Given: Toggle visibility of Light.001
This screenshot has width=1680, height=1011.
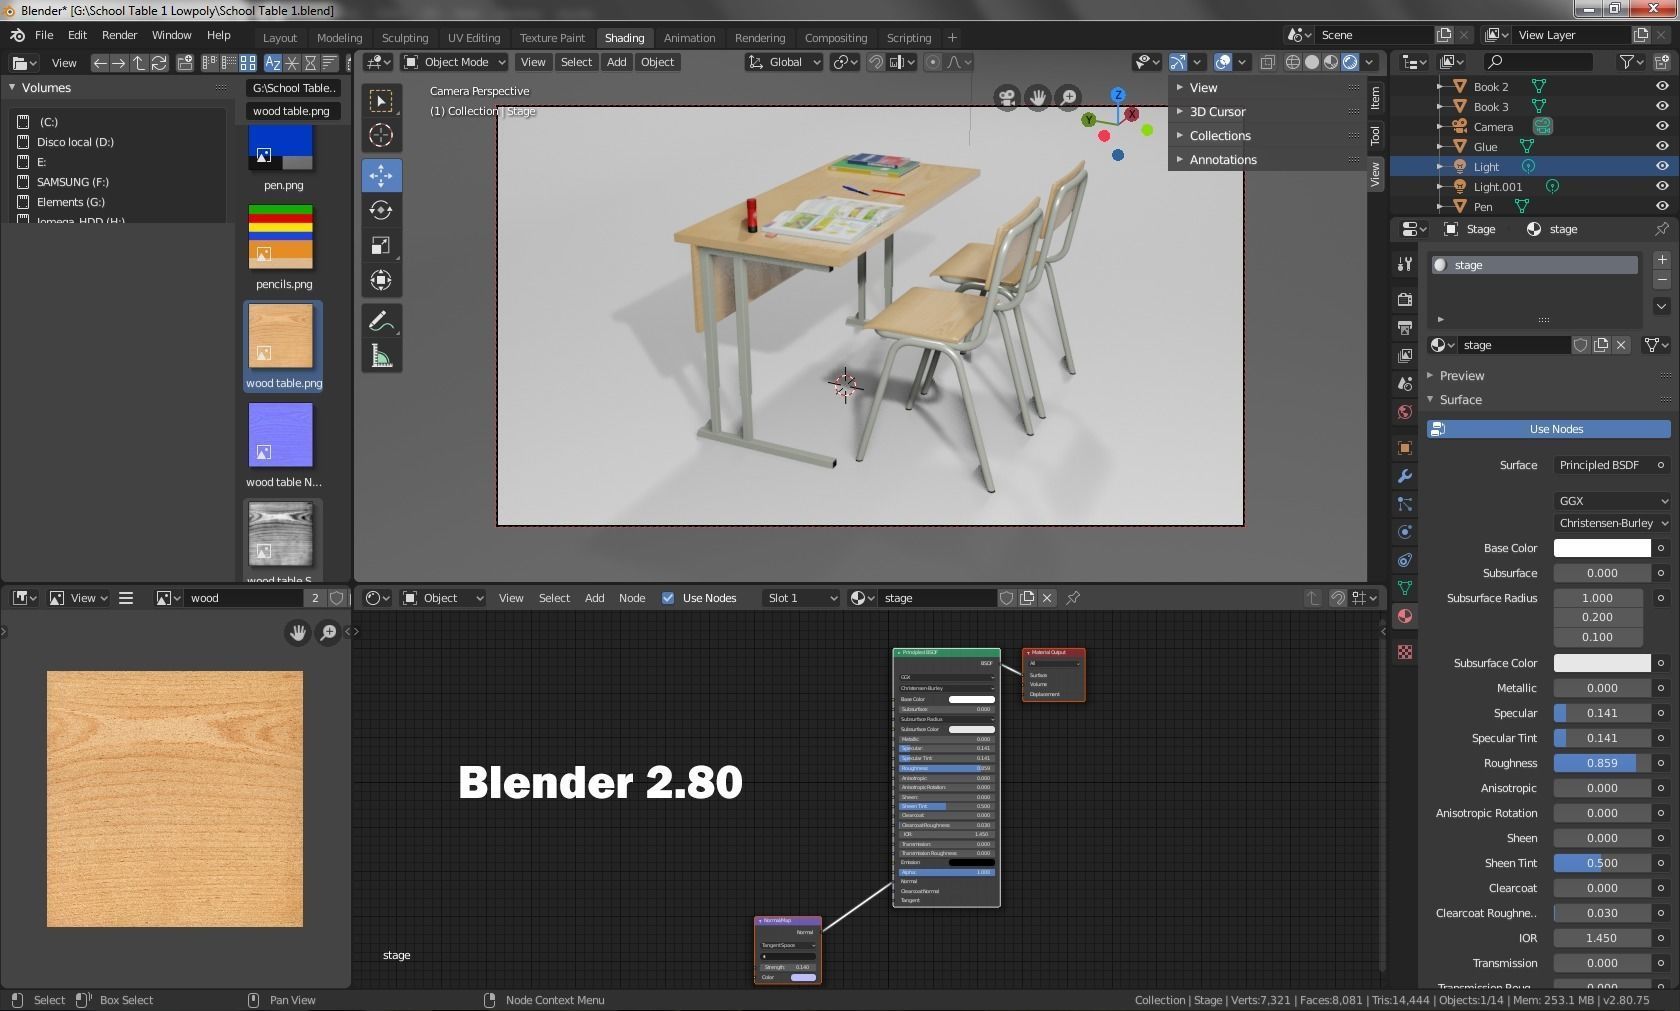Looking at the screenshot, I should 1662,187.
